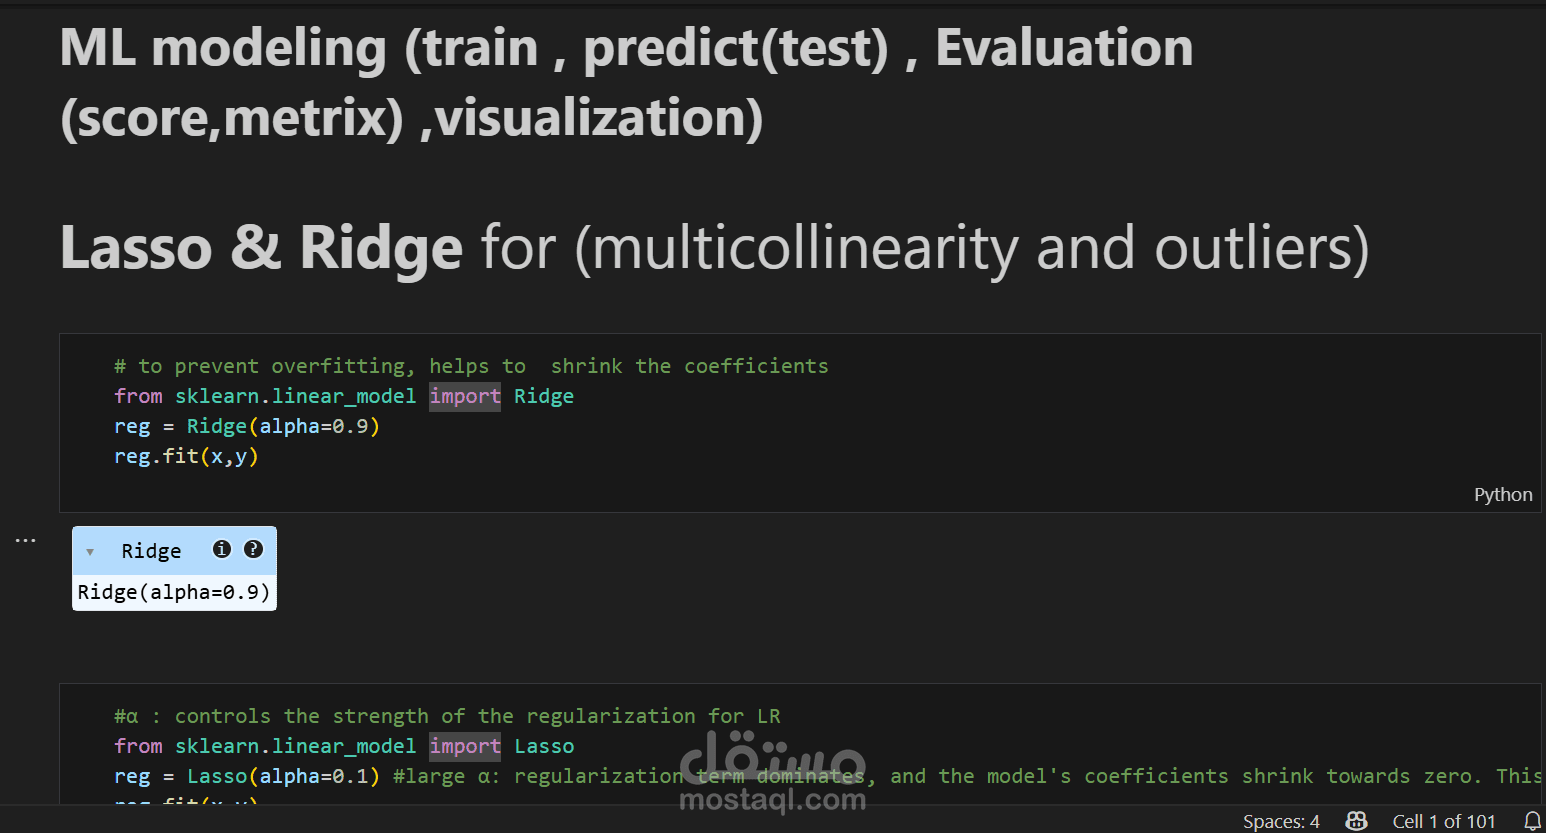This screenshot has width=1546, height=833.
Task: Open cell output actions ellipsis
Action: coord(25,541)
